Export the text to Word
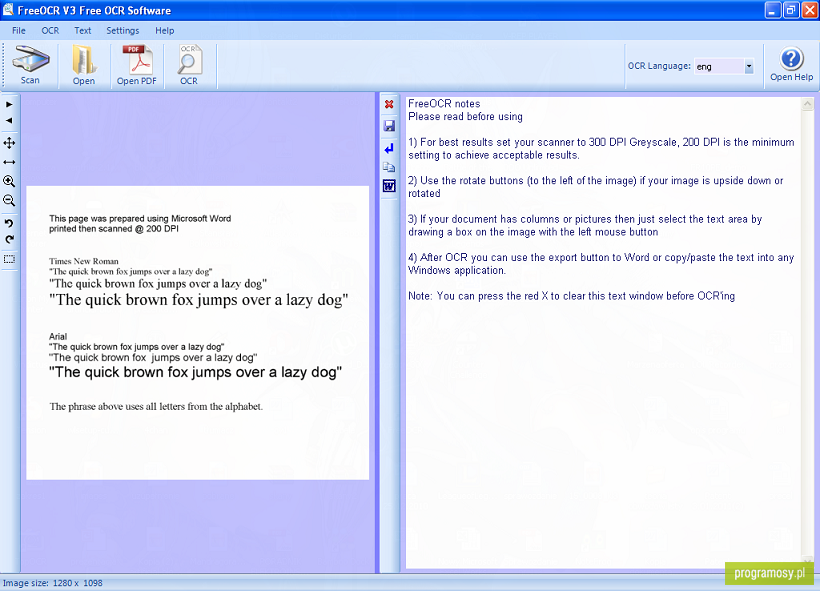The width and height of the screenshot is (820, 591). point(389,186)
